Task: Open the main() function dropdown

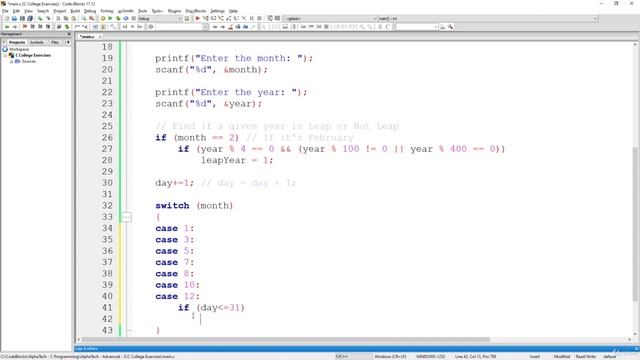Action: point(488,19)
